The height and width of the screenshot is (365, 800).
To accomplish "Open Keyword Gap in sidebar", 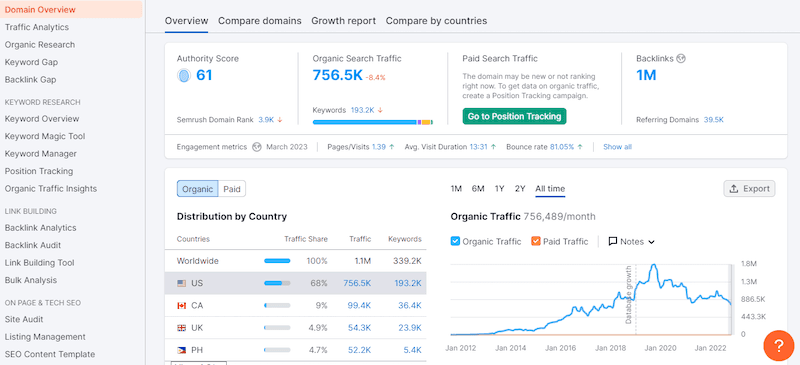I will click(x=31, y=62).
